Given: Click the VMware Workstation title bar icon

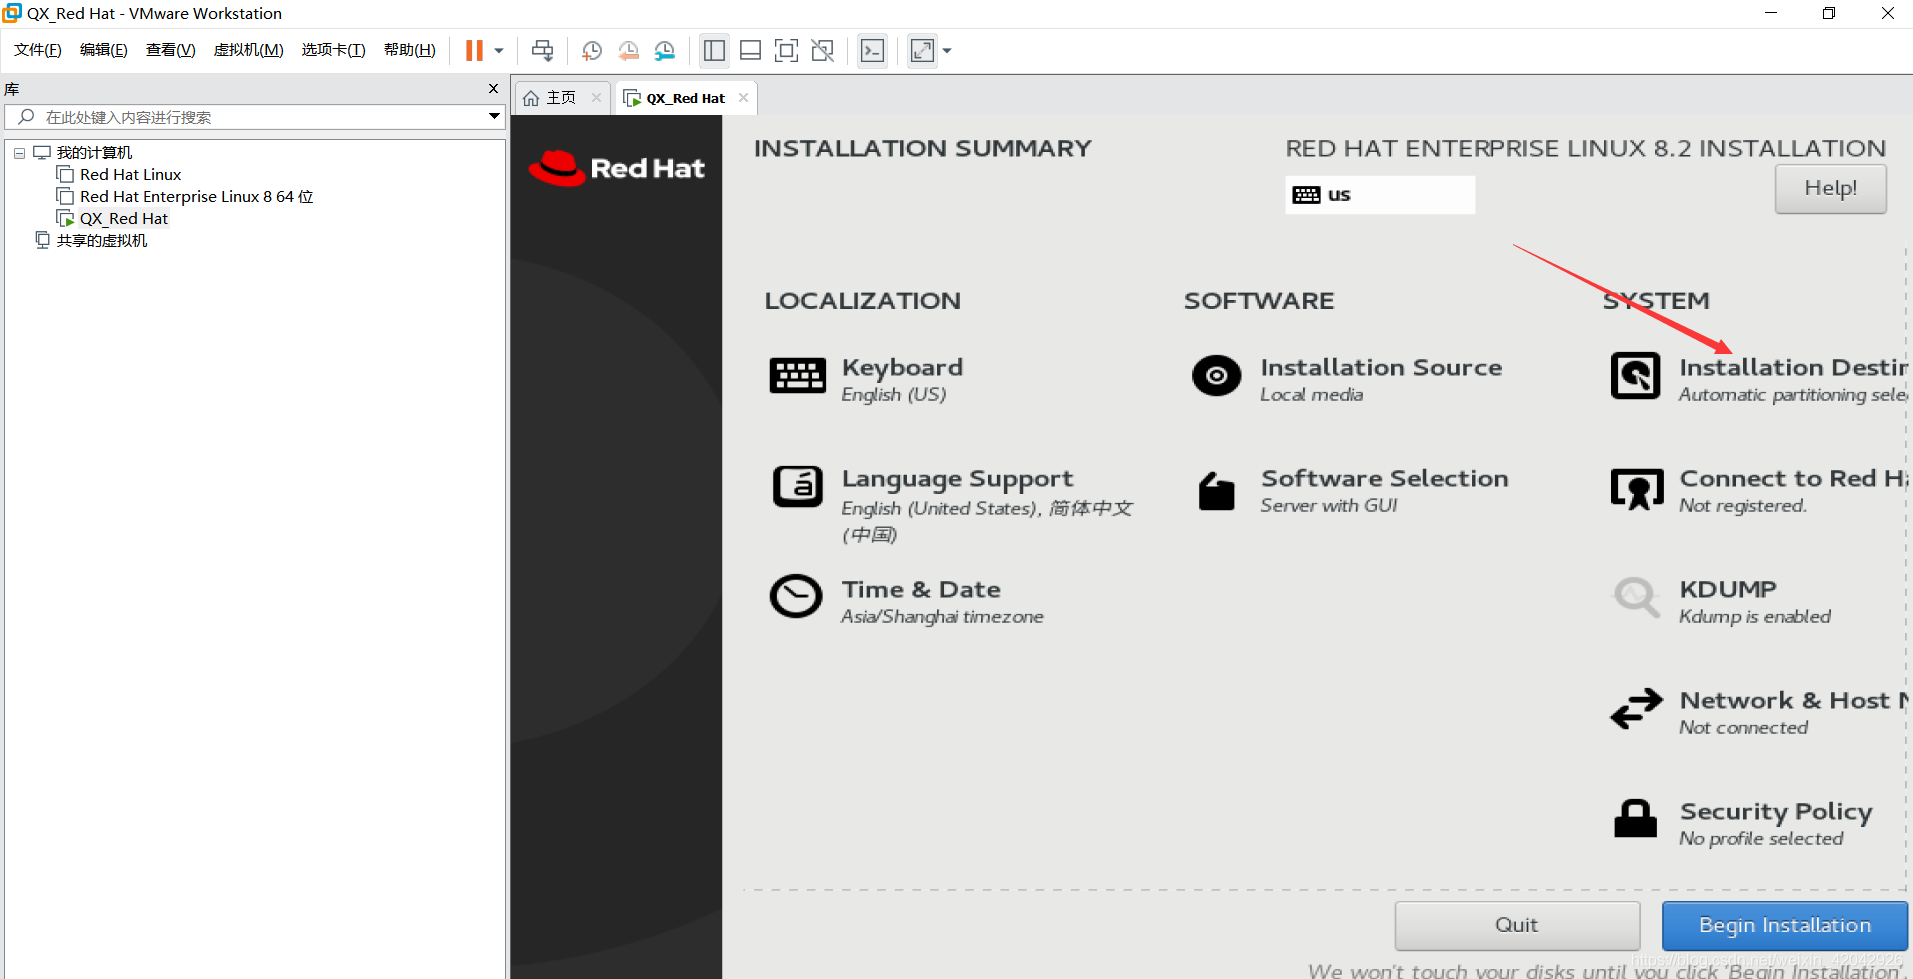Looking at the screenshot, I should (12, 13).
